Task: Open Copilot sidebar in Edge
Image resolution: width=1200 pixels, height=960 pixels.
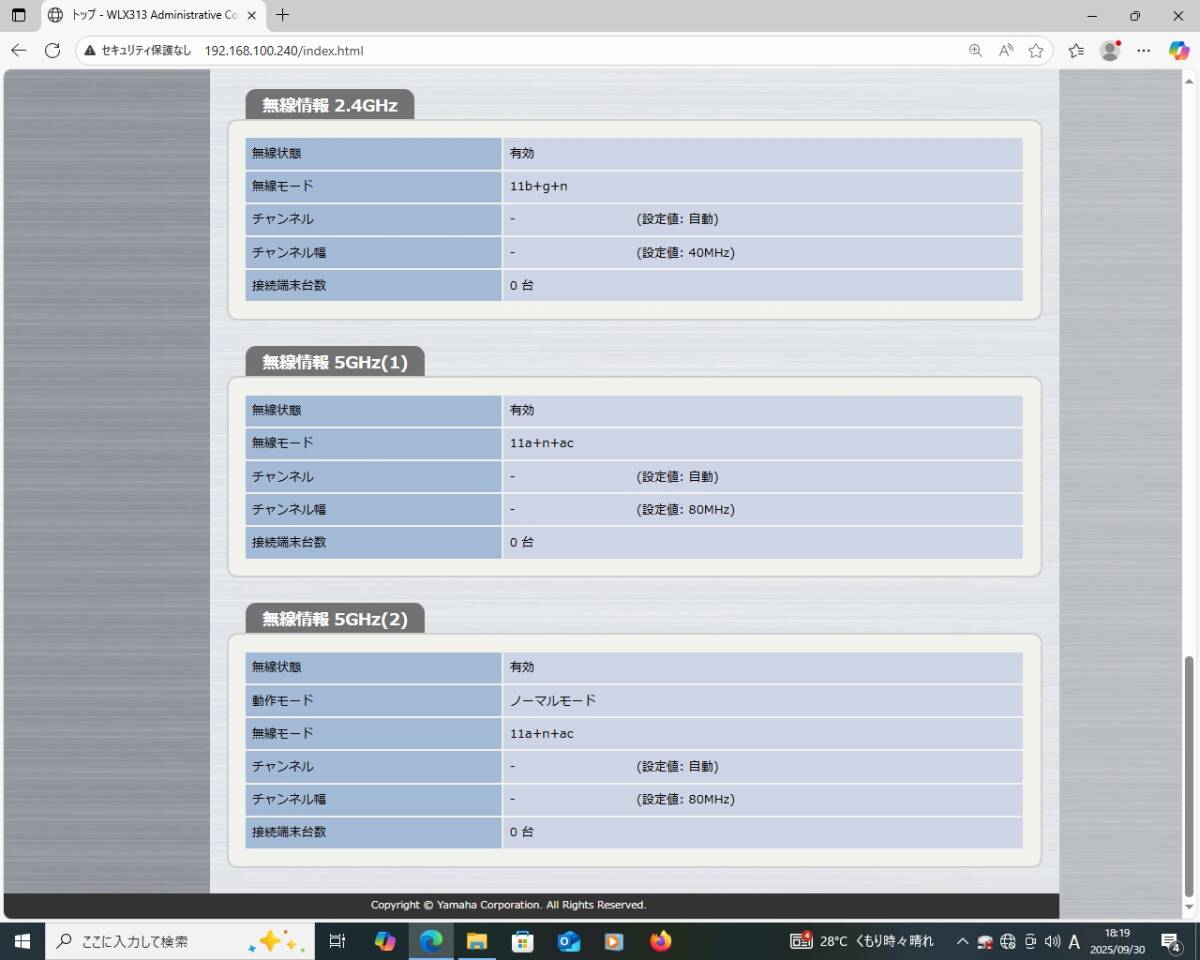Action: (1179, 50)
